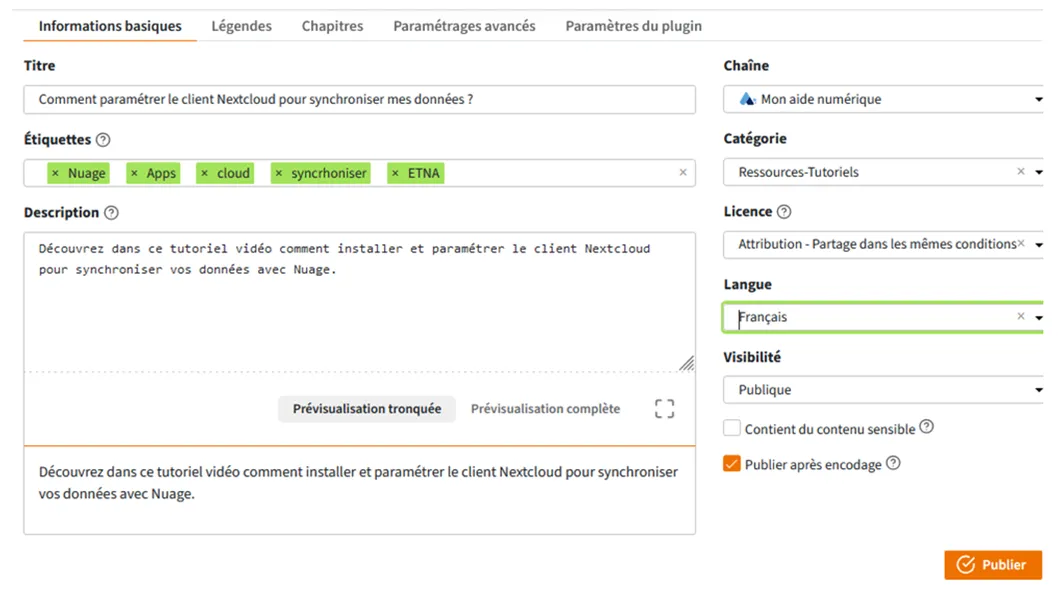The width and height of the screenshot is (1058, 595).
Task: Click into the Titre text field
Action: 360,99
